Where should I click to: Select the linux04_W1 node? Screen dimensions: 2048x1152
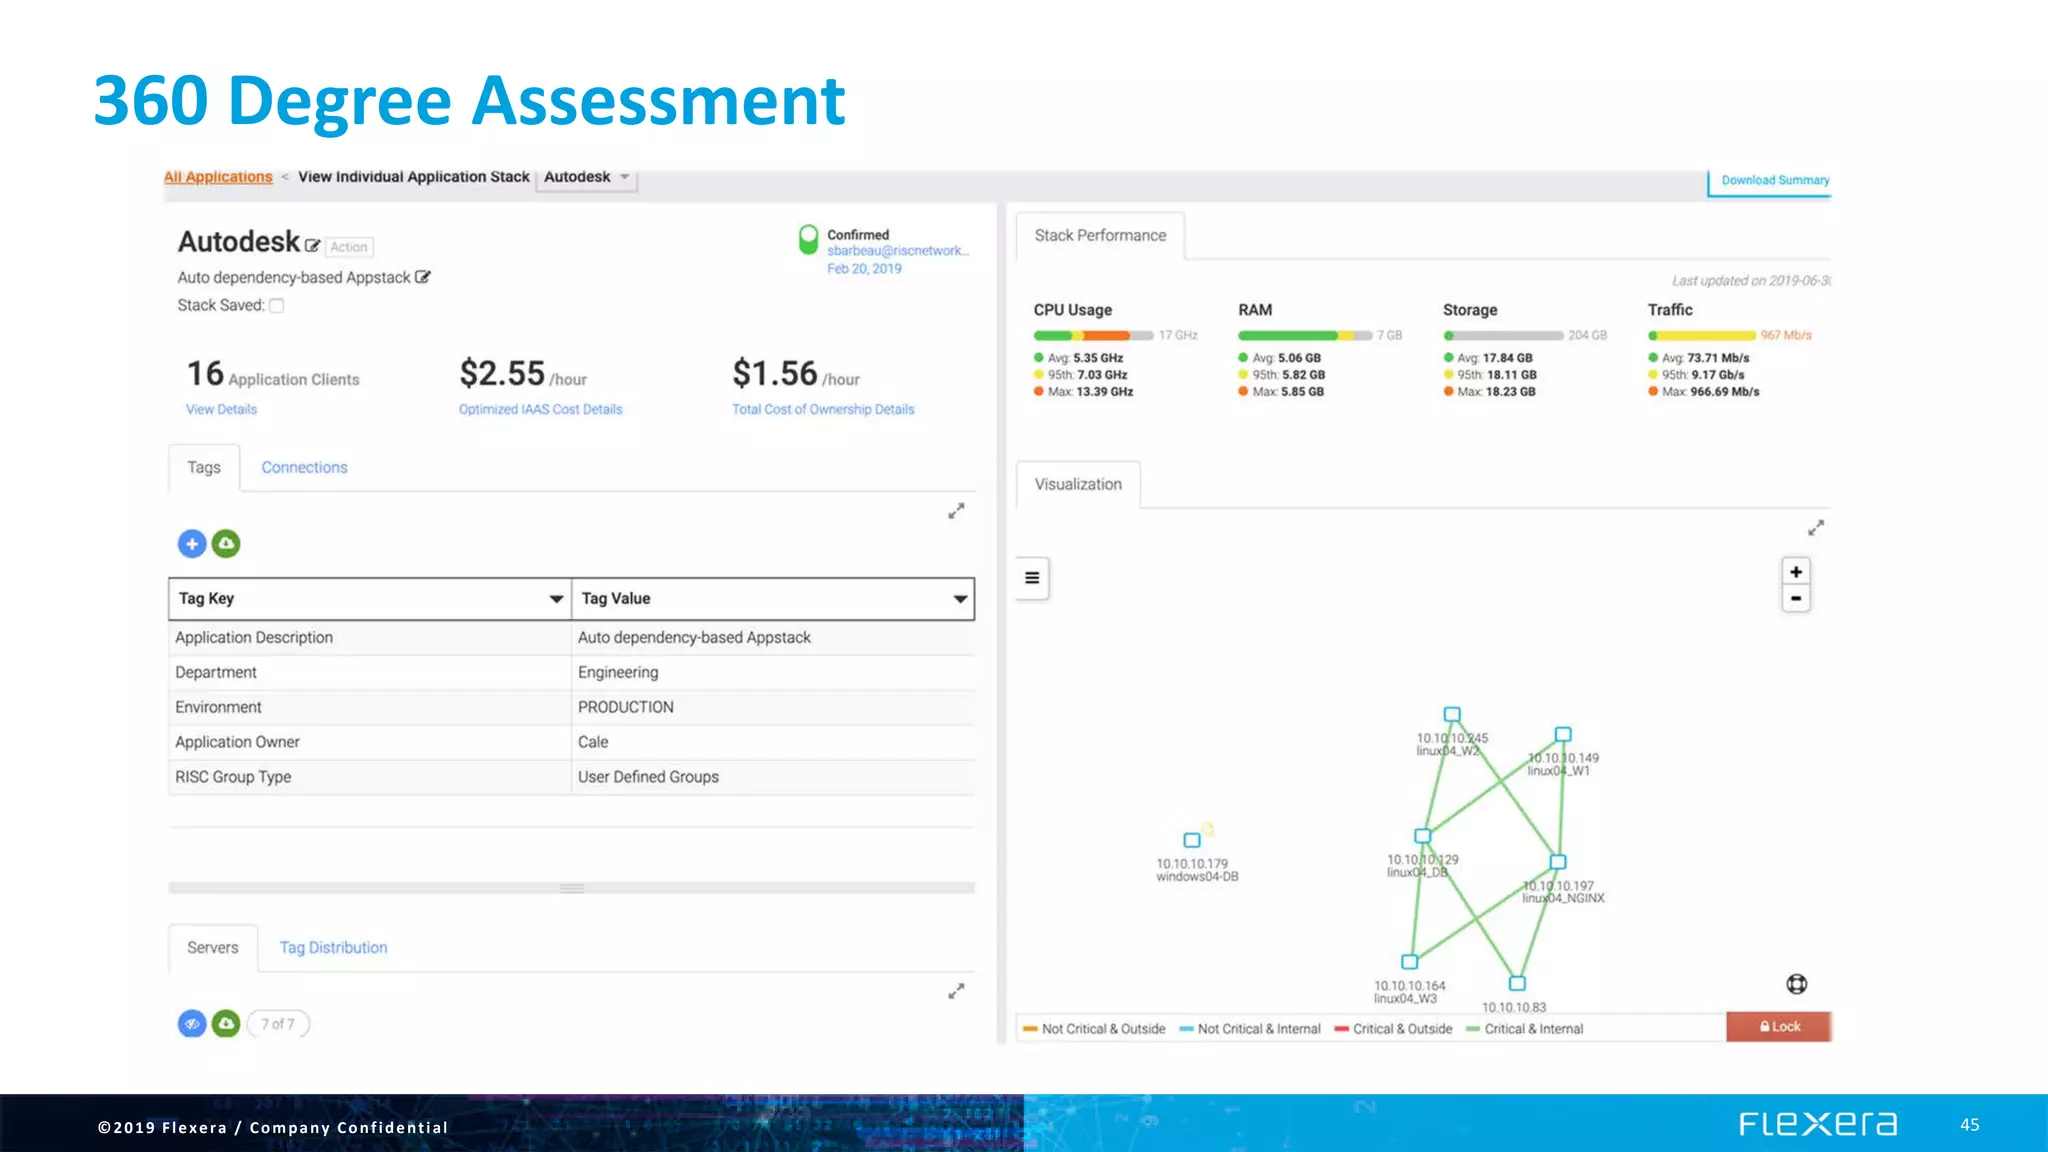pos(1563,734)
